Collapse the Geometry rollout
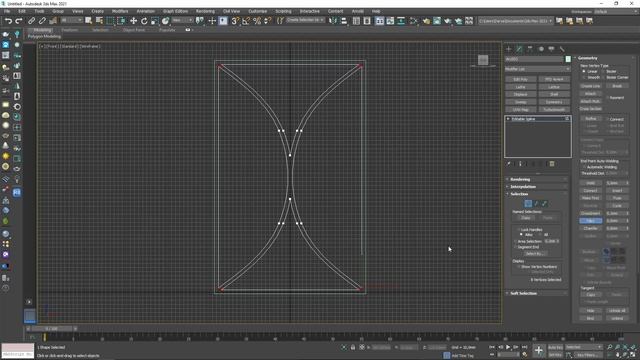This screenshot has height=360, width=640. click(x=604, y=58)
